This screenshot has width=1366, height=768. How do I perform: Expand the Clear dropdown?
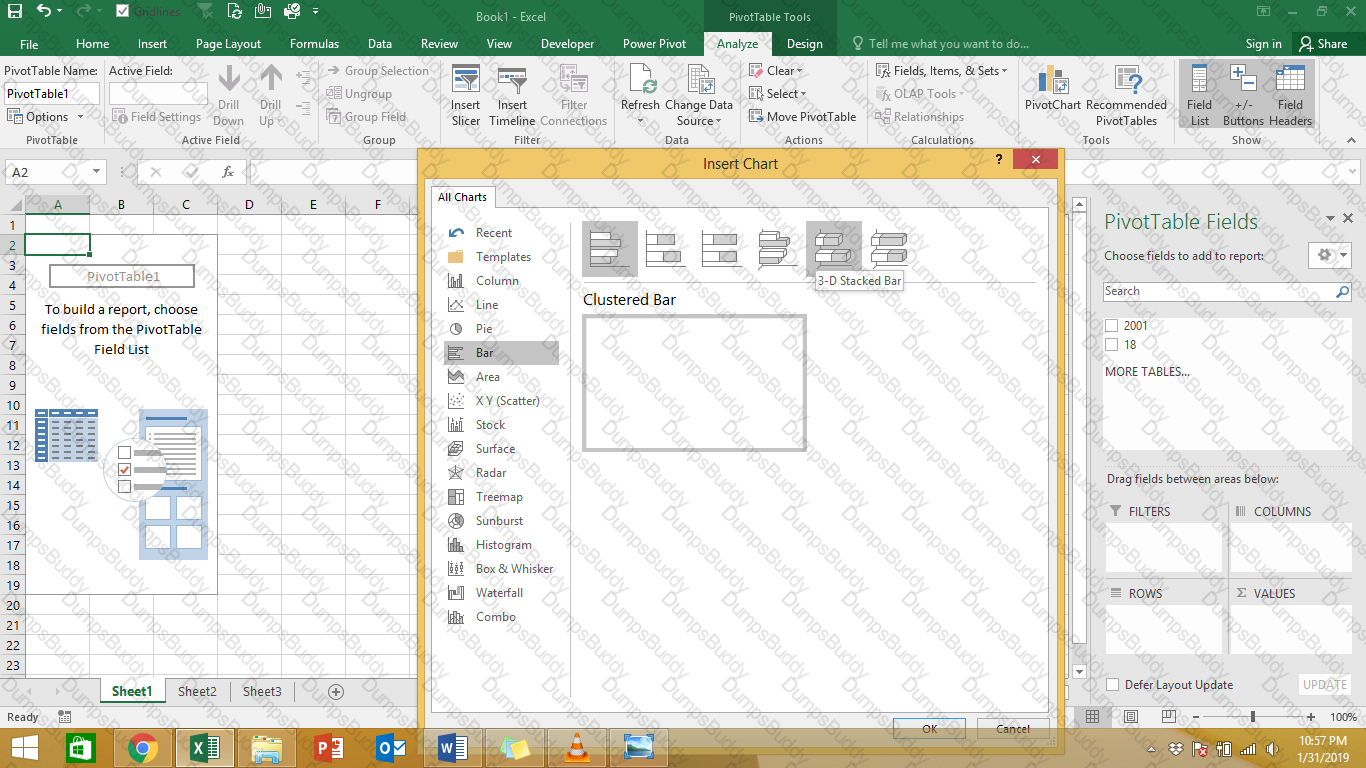776,71
